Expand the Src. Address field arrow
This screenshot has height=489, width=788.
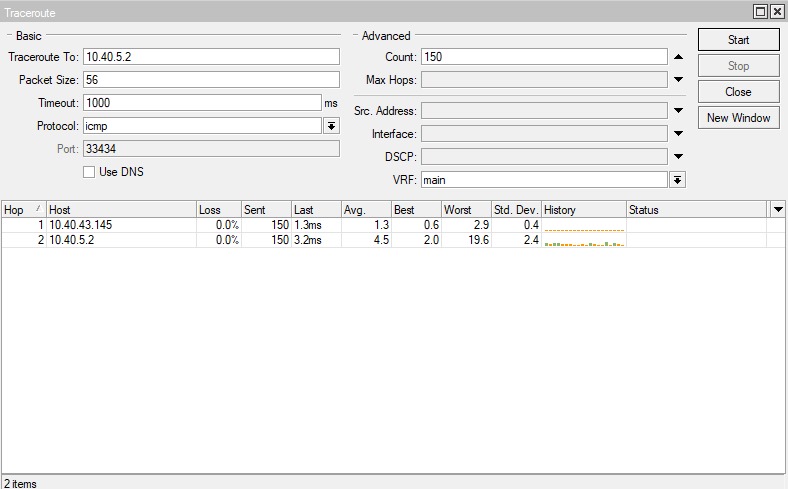click(678, 111)
